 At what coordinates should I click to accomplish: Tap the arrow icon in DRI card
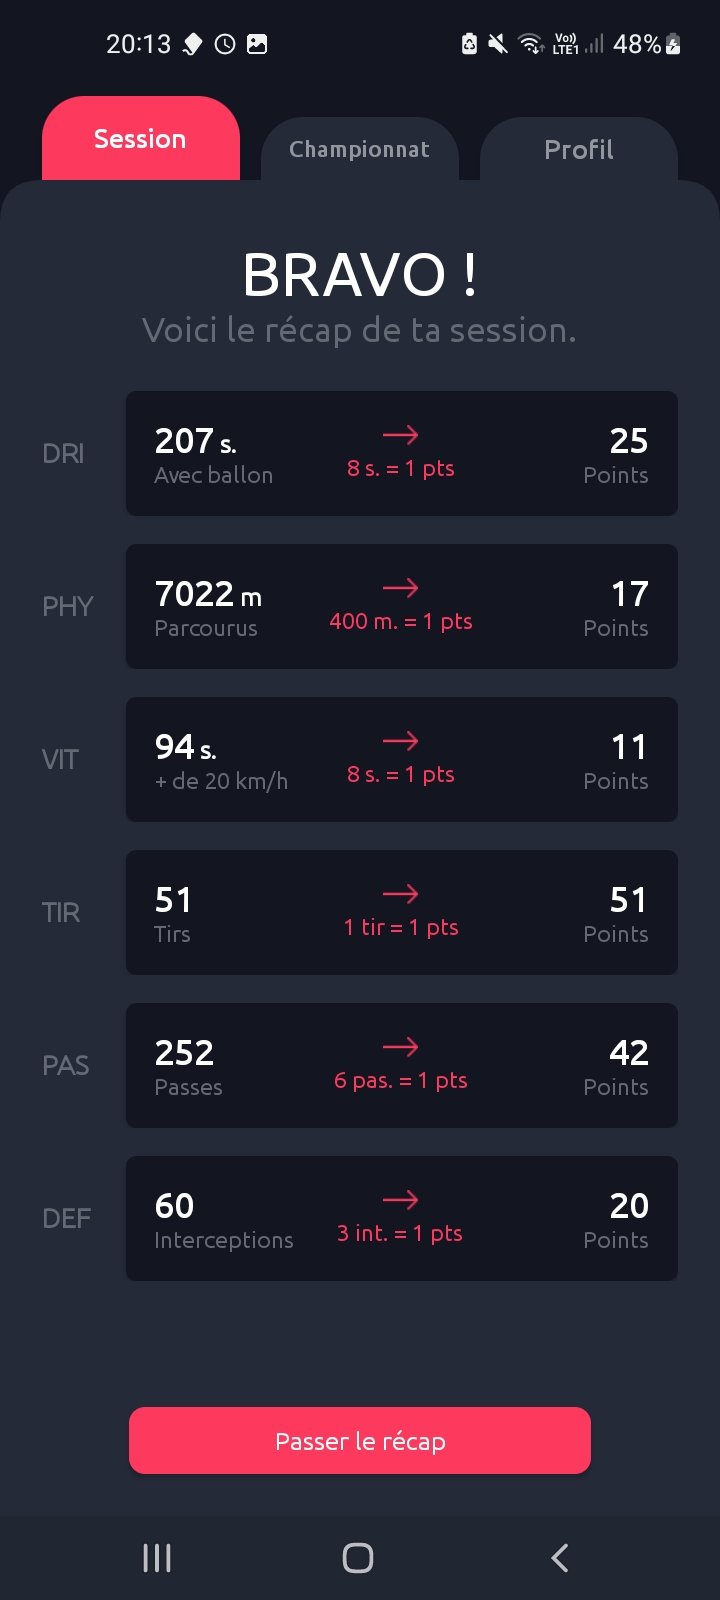[400, 435]
